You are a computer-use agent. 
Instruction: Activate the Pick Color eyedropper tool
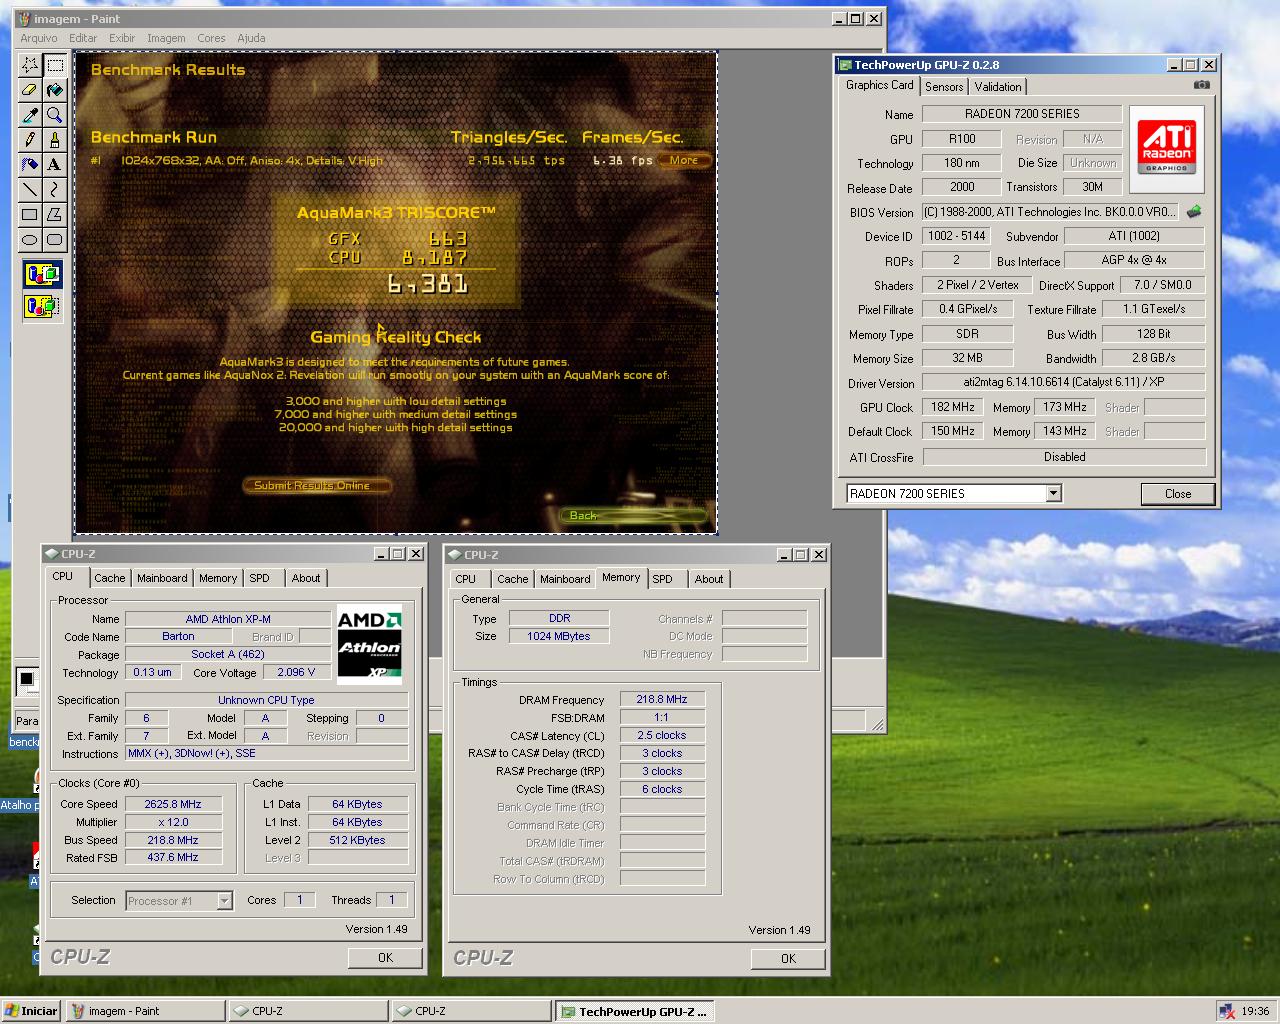pos(30,115)
